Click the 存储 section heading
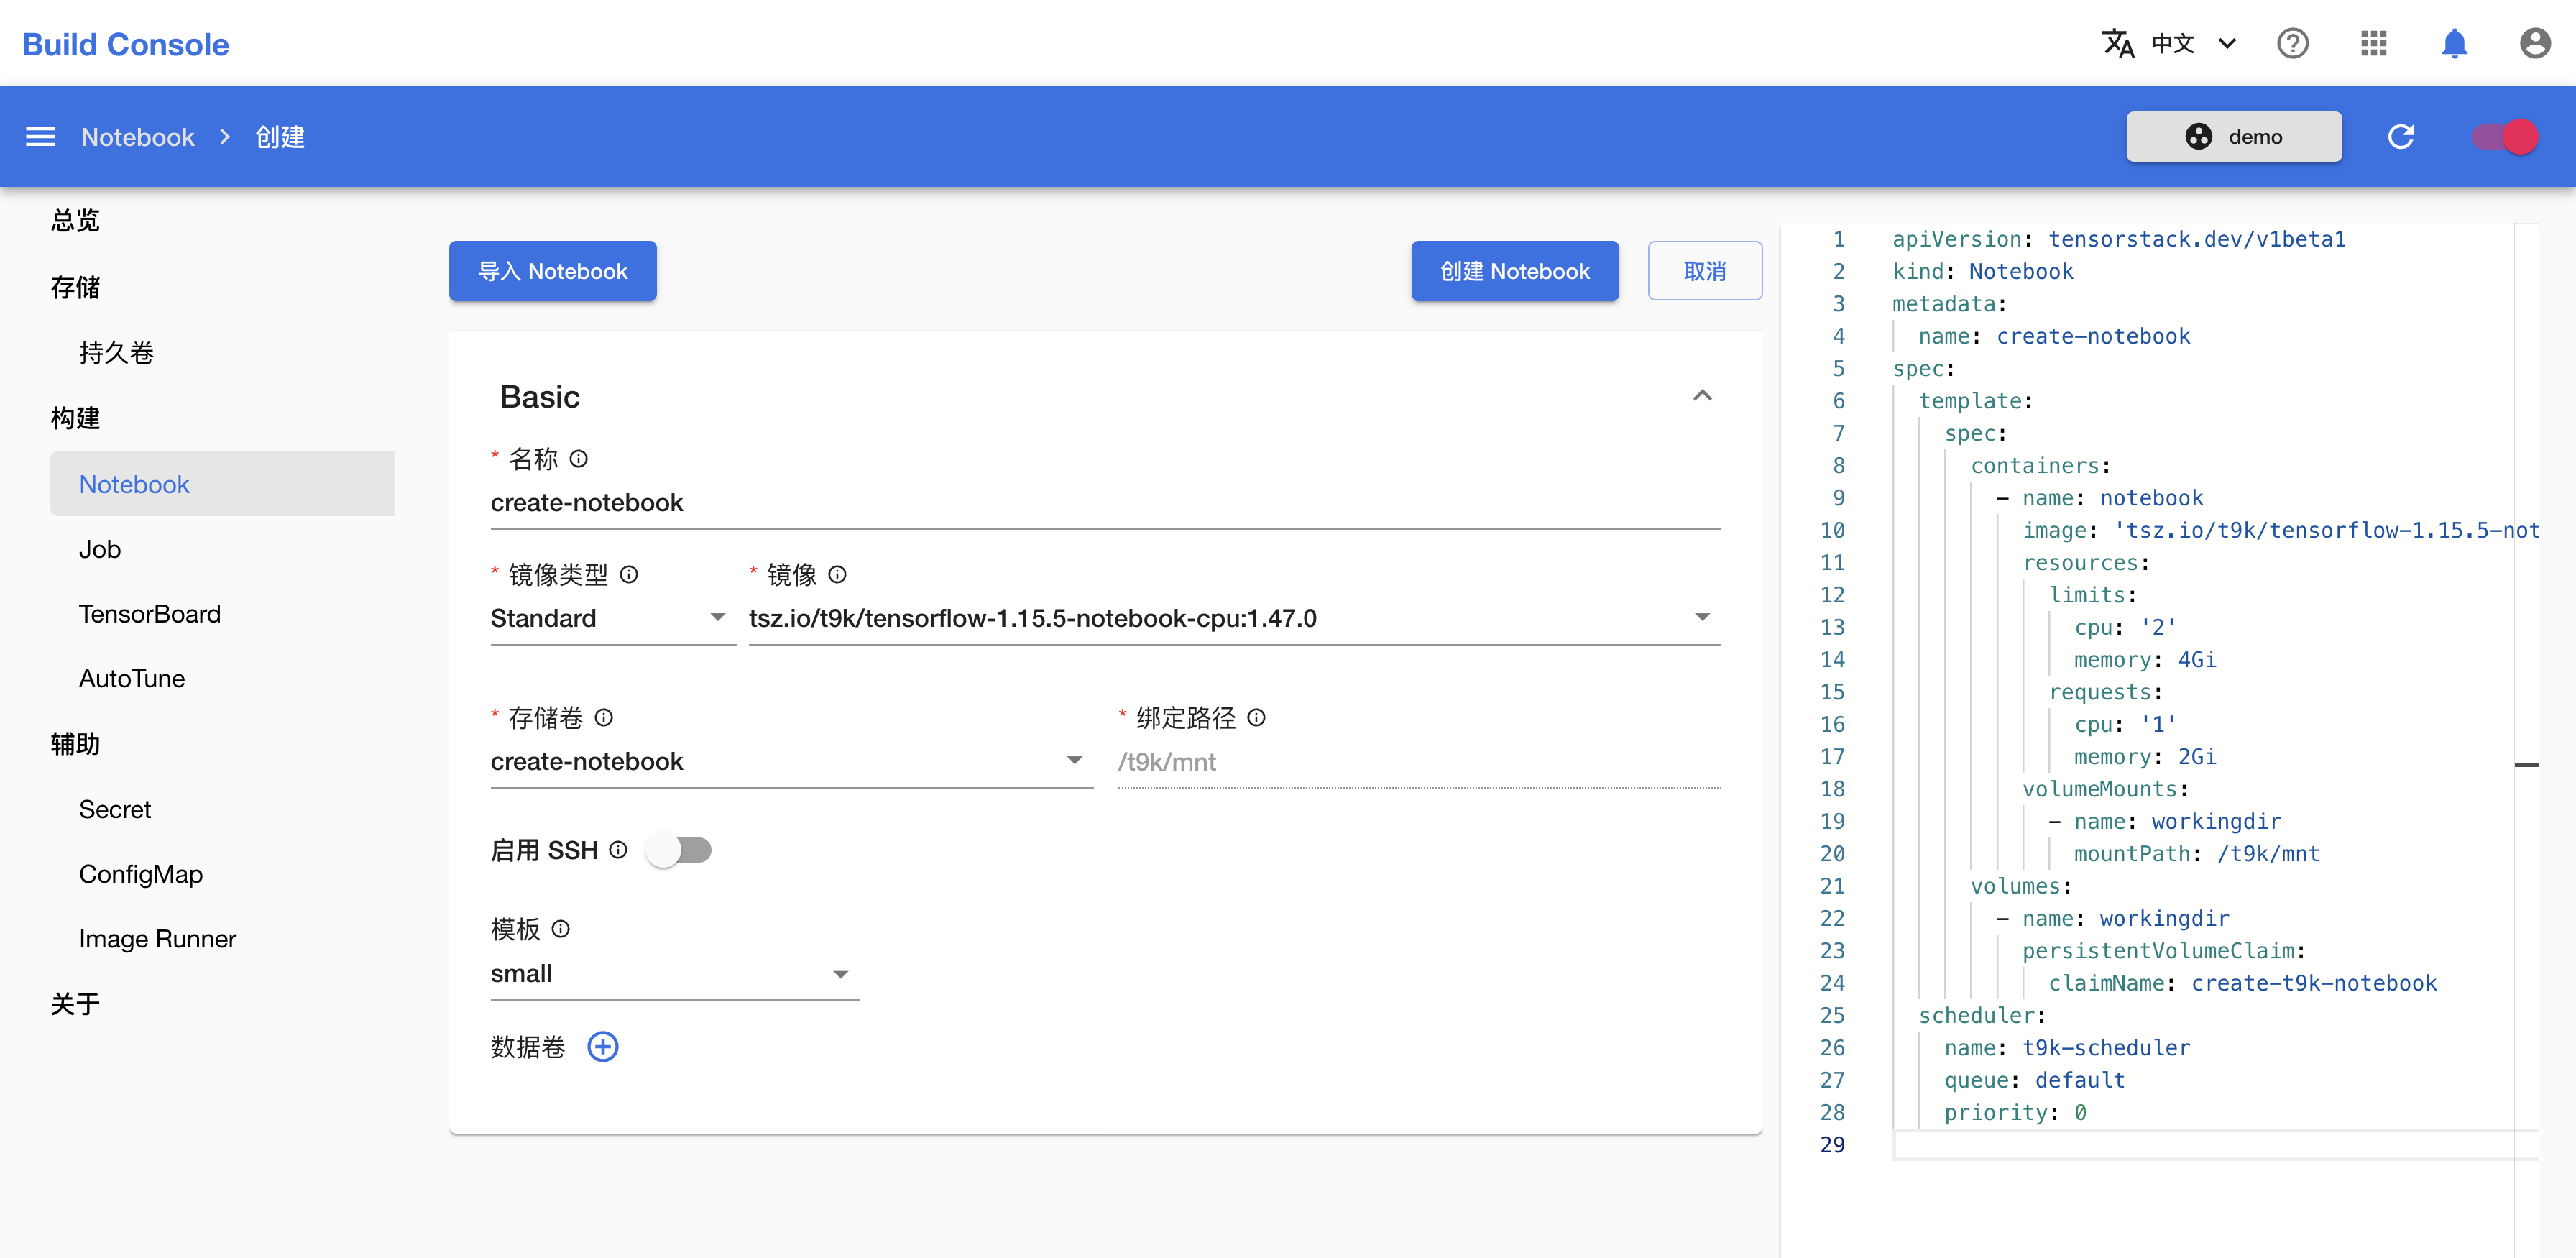The height and width of the screenshot is (1258, 2576). tap(75, 288)
